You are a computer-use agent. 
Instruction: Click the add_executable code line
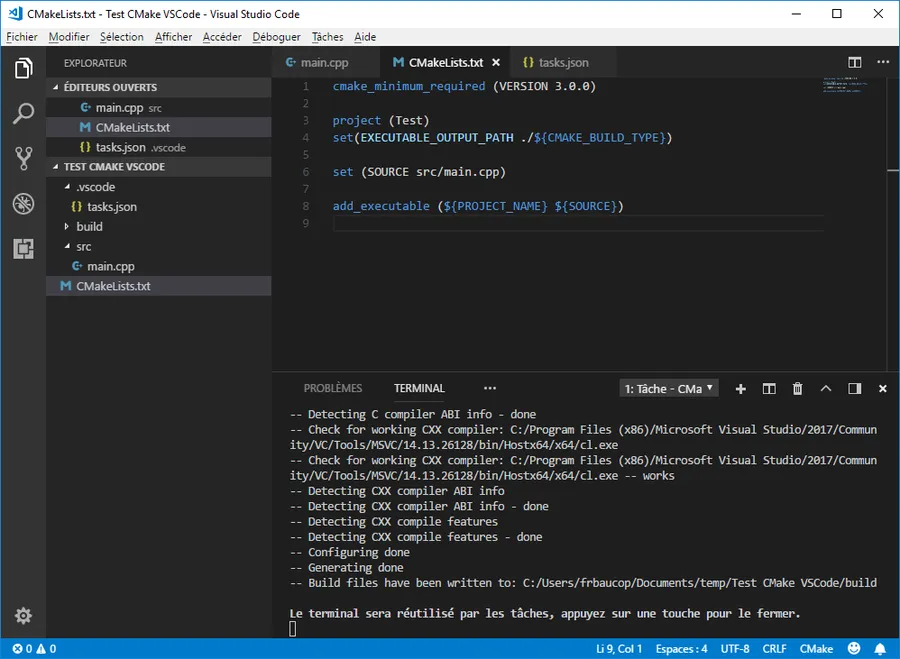[x=478, y=206]
